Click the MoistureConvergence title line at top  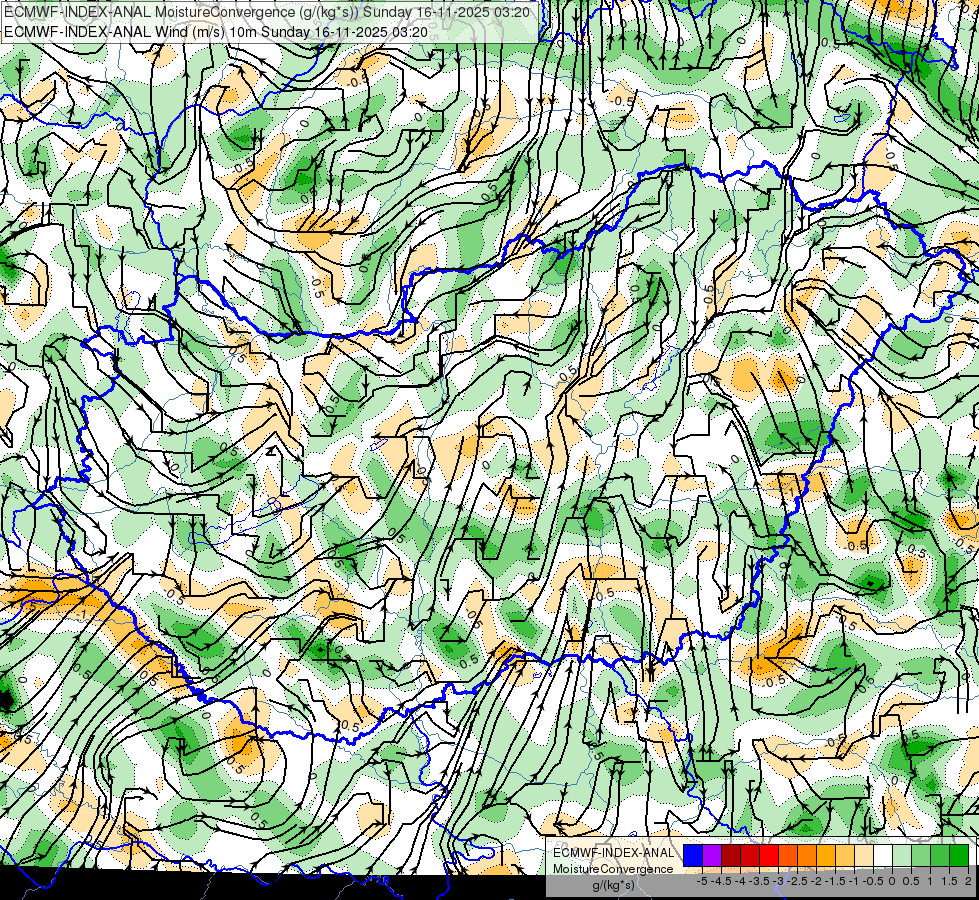pos(267,12)
